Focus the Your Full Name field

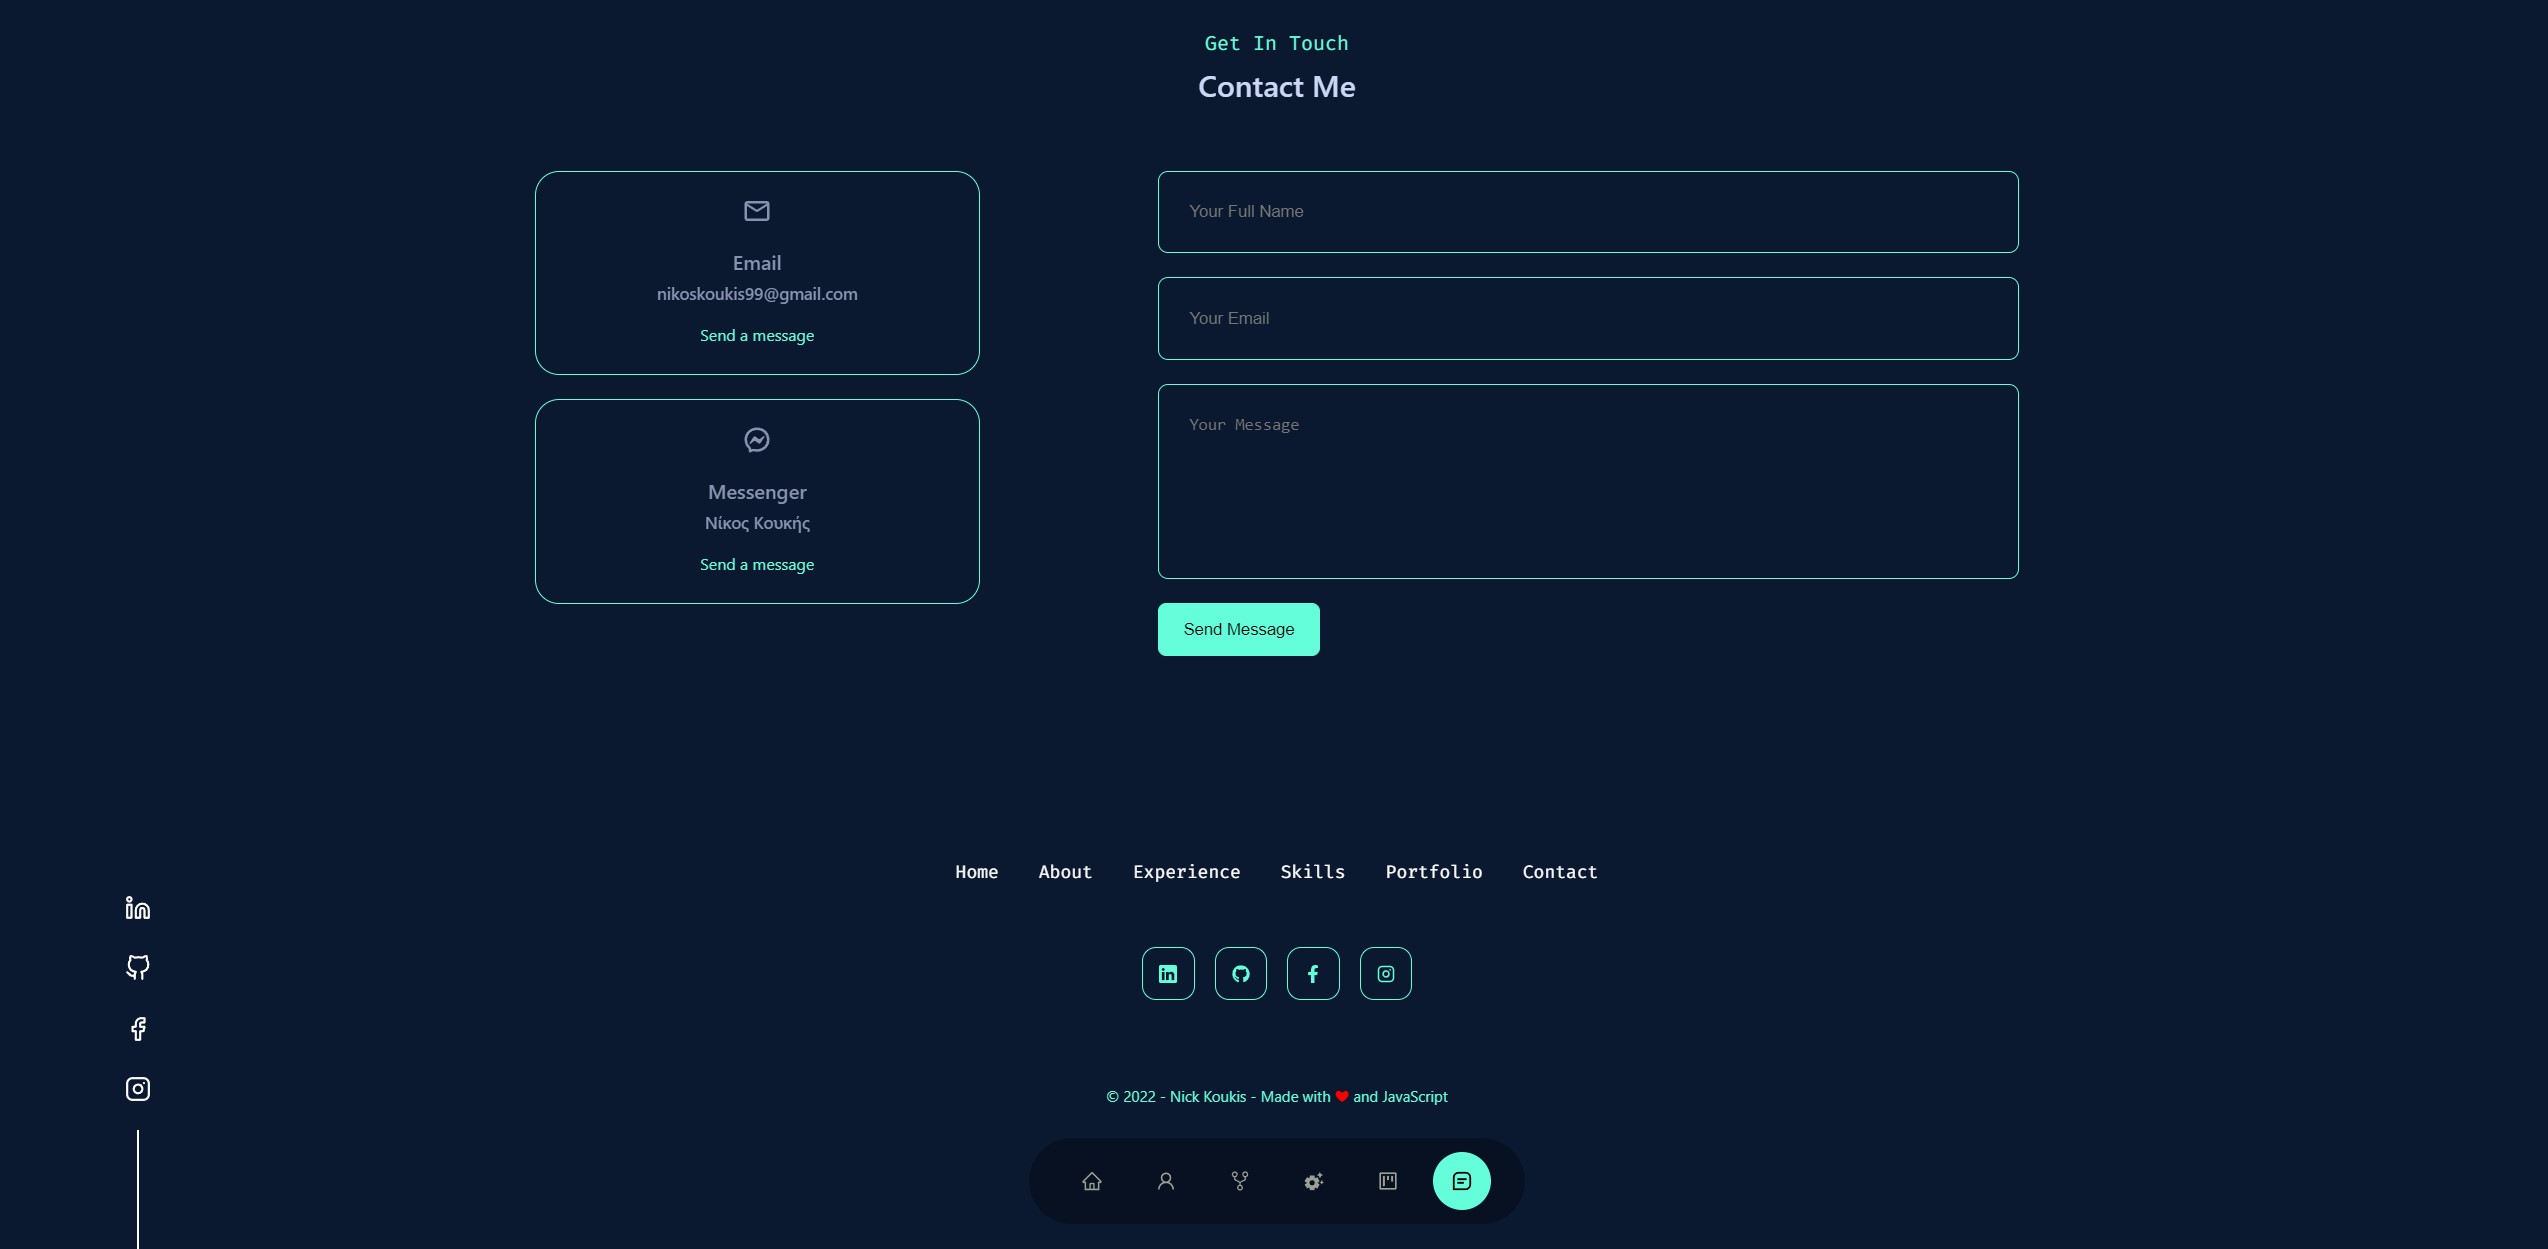(x=1588, y=212)
